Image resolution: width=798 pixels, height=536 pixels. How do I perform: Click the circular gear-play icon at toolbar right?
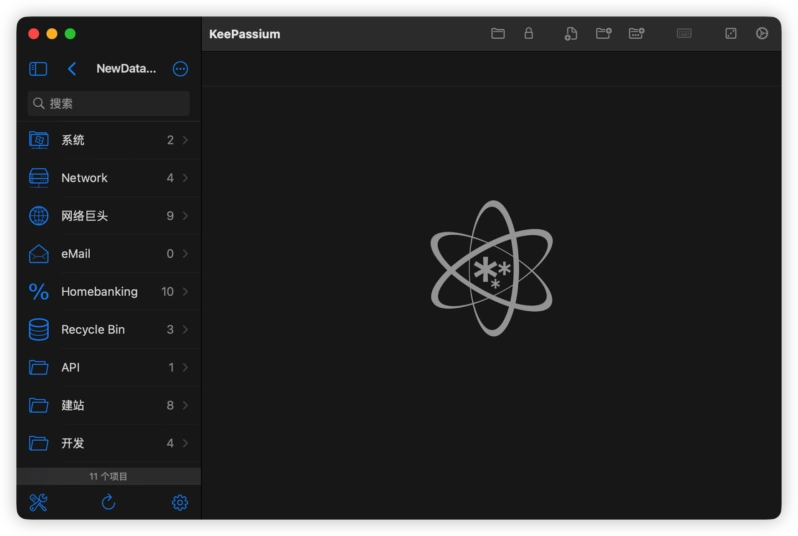762,34
